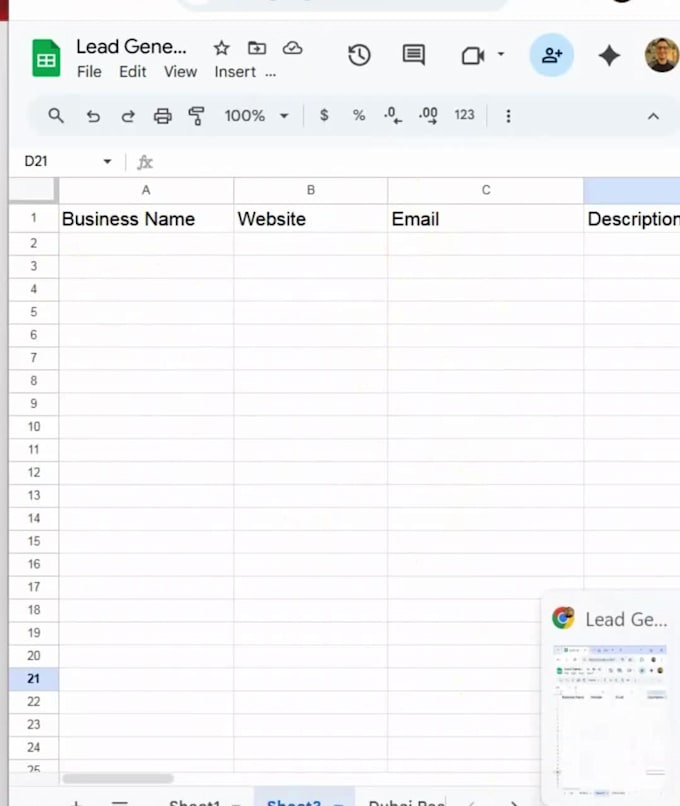
Task: Expand the Name box dropdown arrow
Action: coord(107,161)
